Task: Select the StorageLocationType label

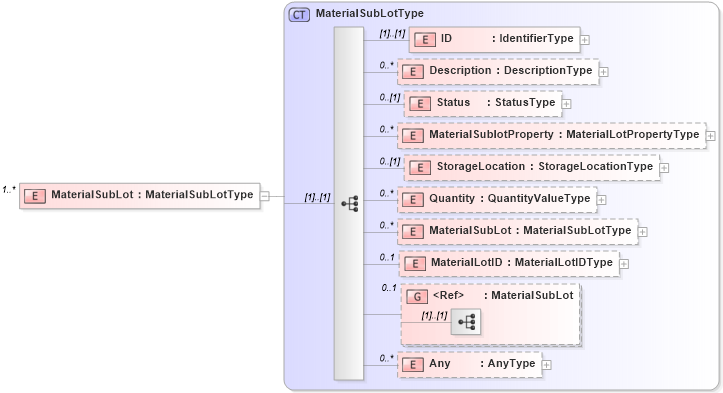Action: [596, 166]
